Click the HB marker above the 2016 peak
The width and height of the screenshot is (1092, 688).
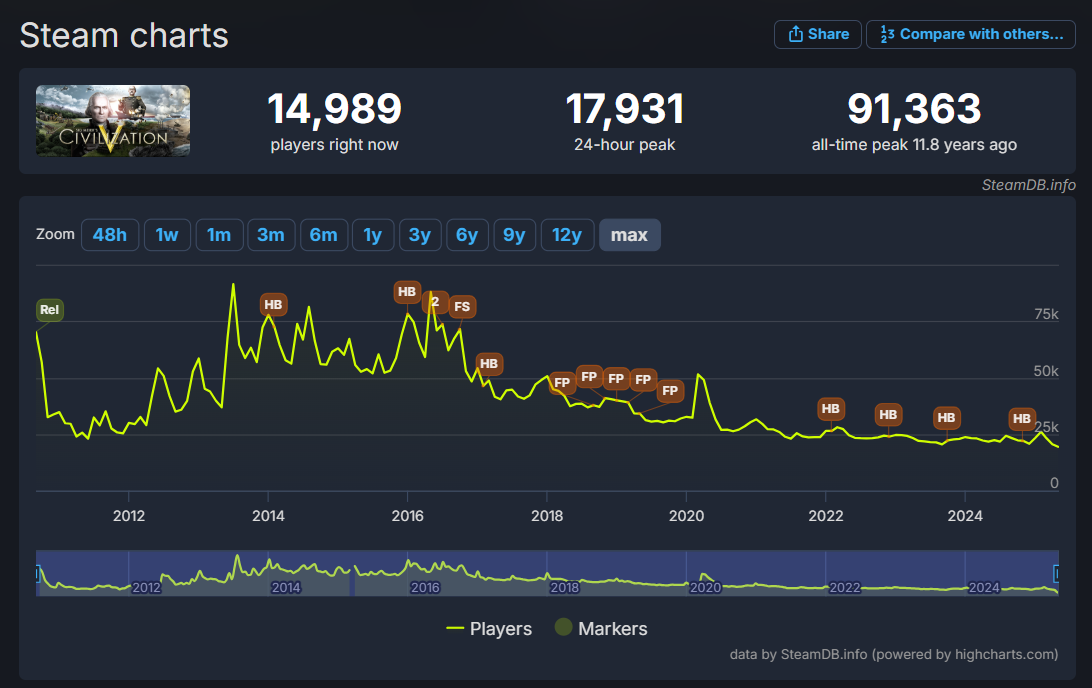tap(407, 292)
